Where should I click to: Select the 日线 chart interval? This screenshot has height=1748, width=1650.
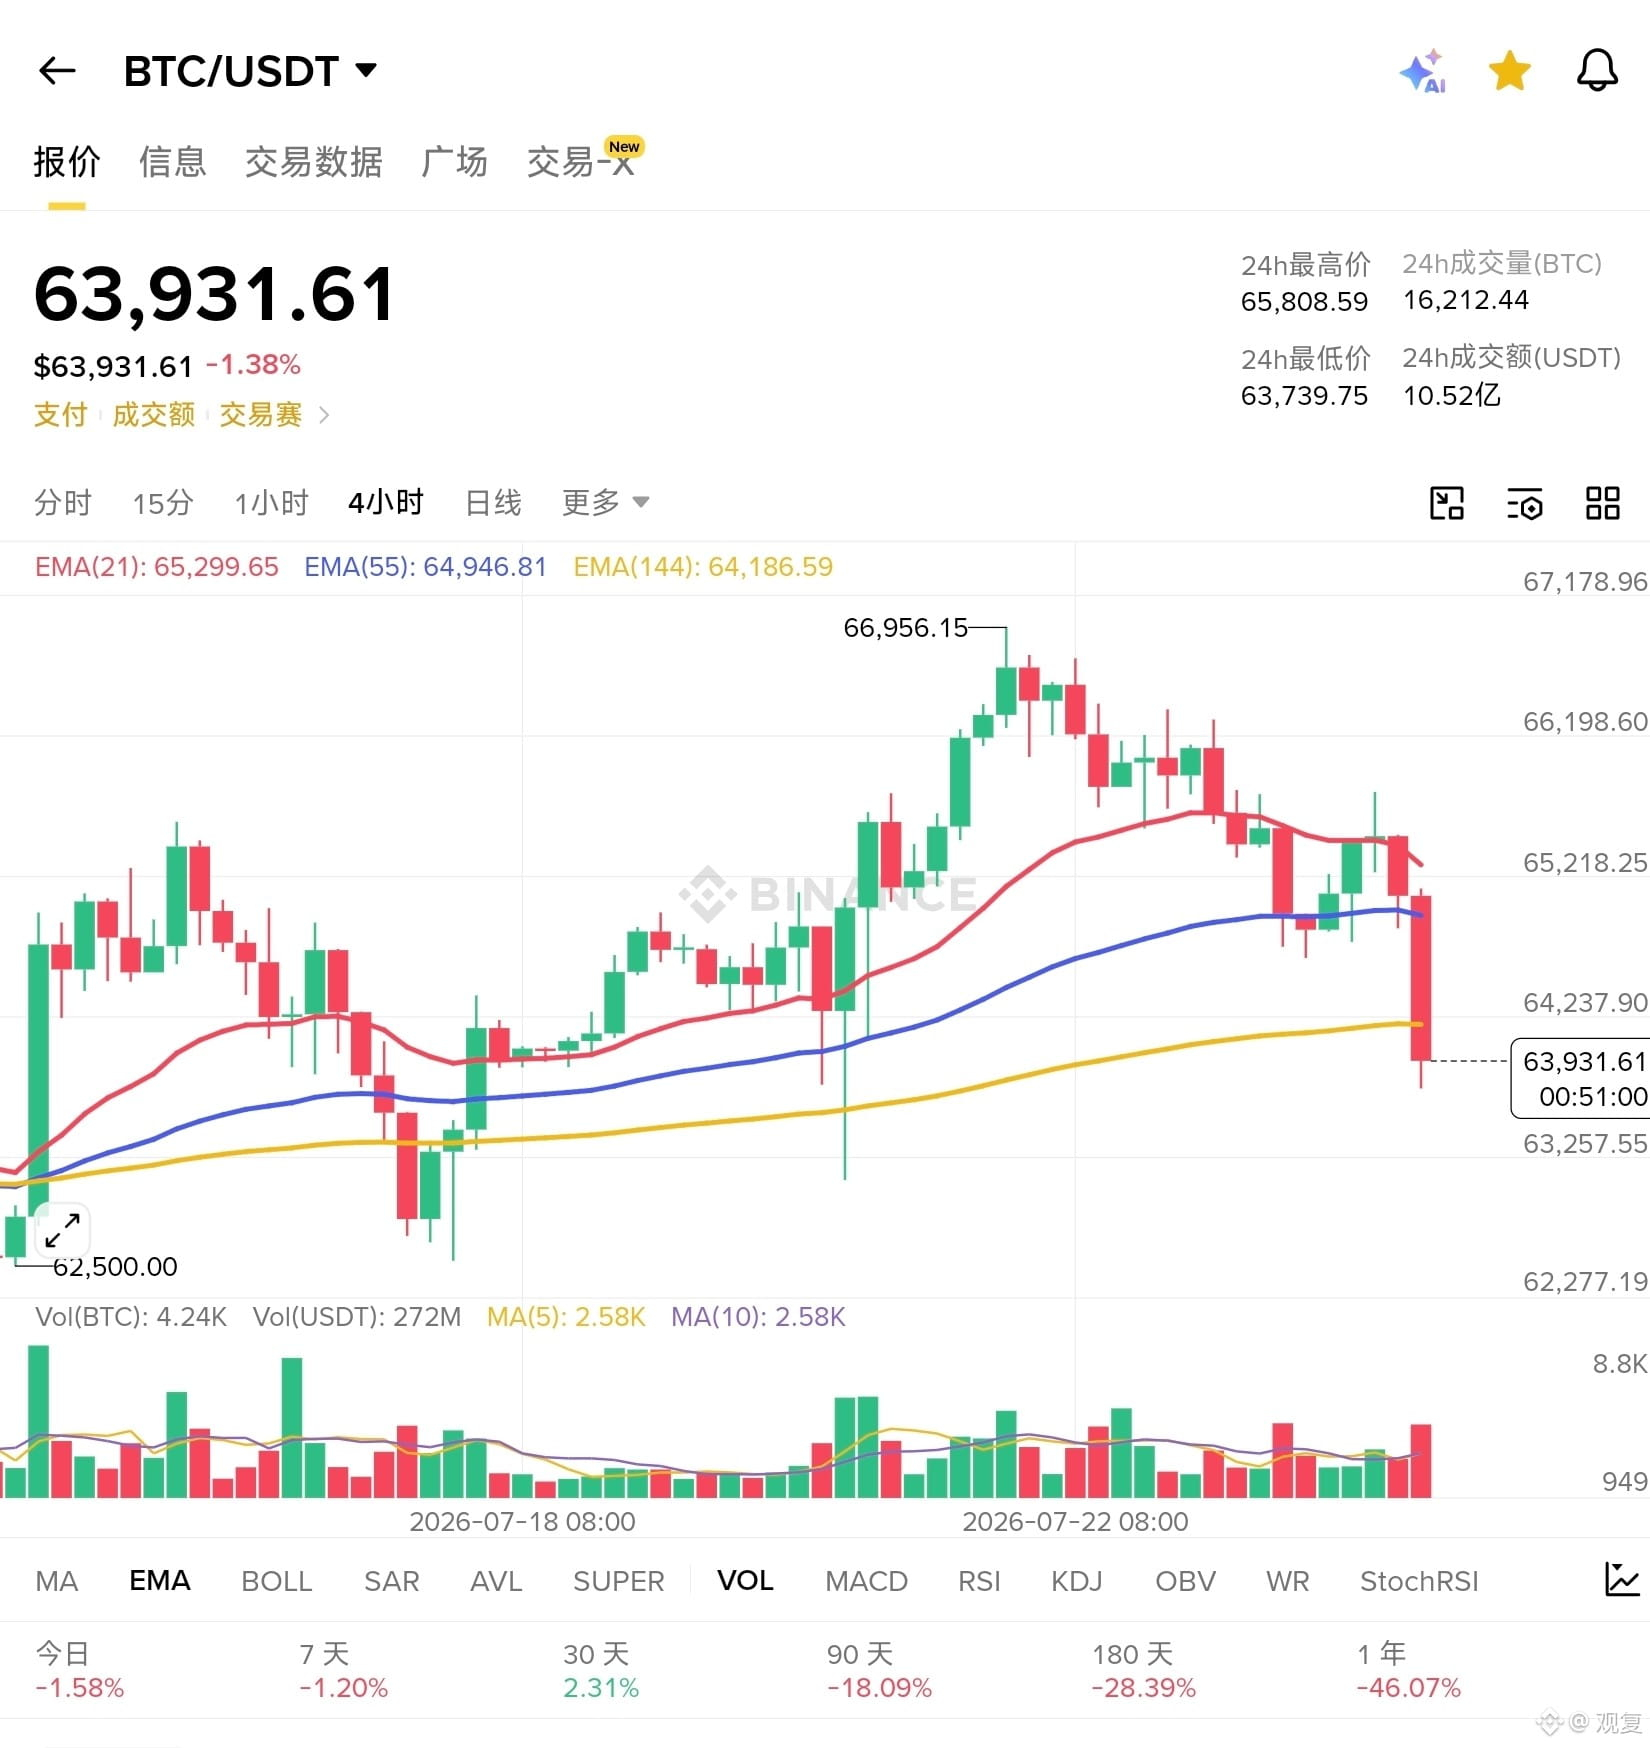pos(494,502)
